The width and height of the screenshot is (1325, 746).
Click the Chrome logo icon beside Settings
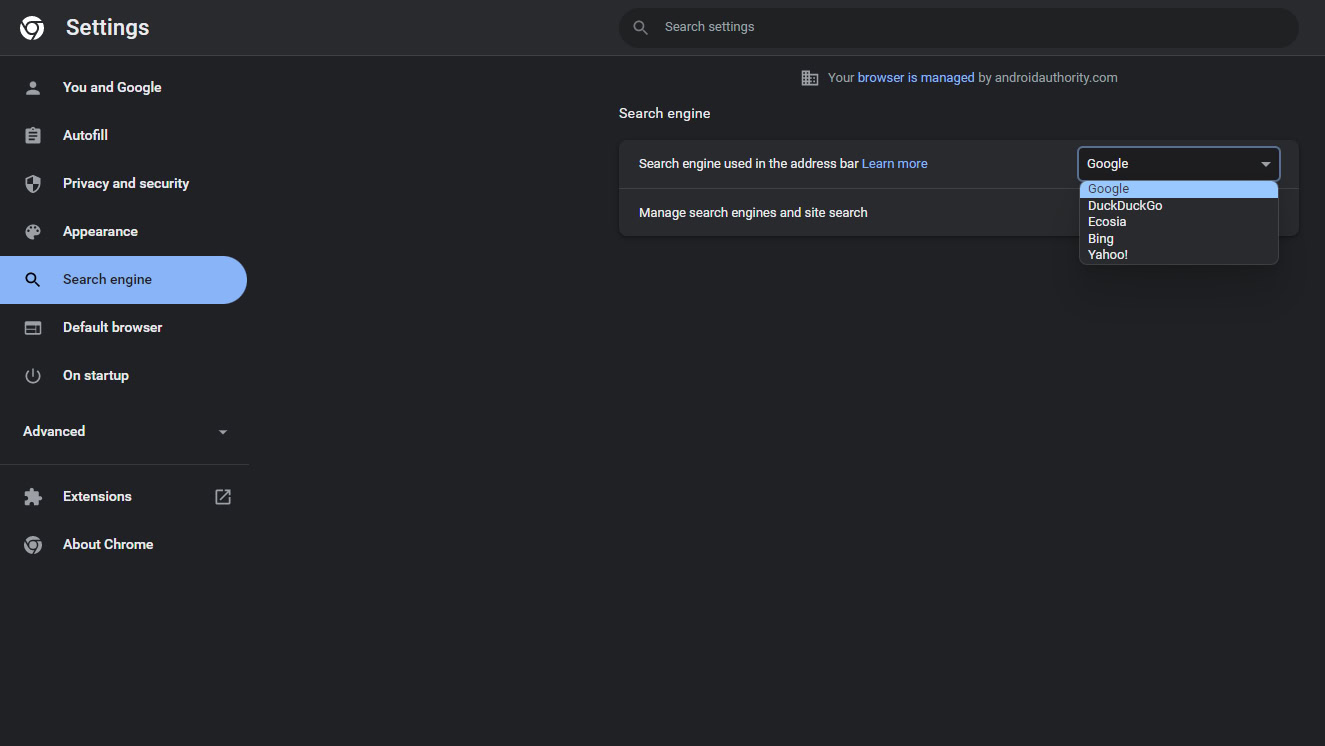point(32,28)
